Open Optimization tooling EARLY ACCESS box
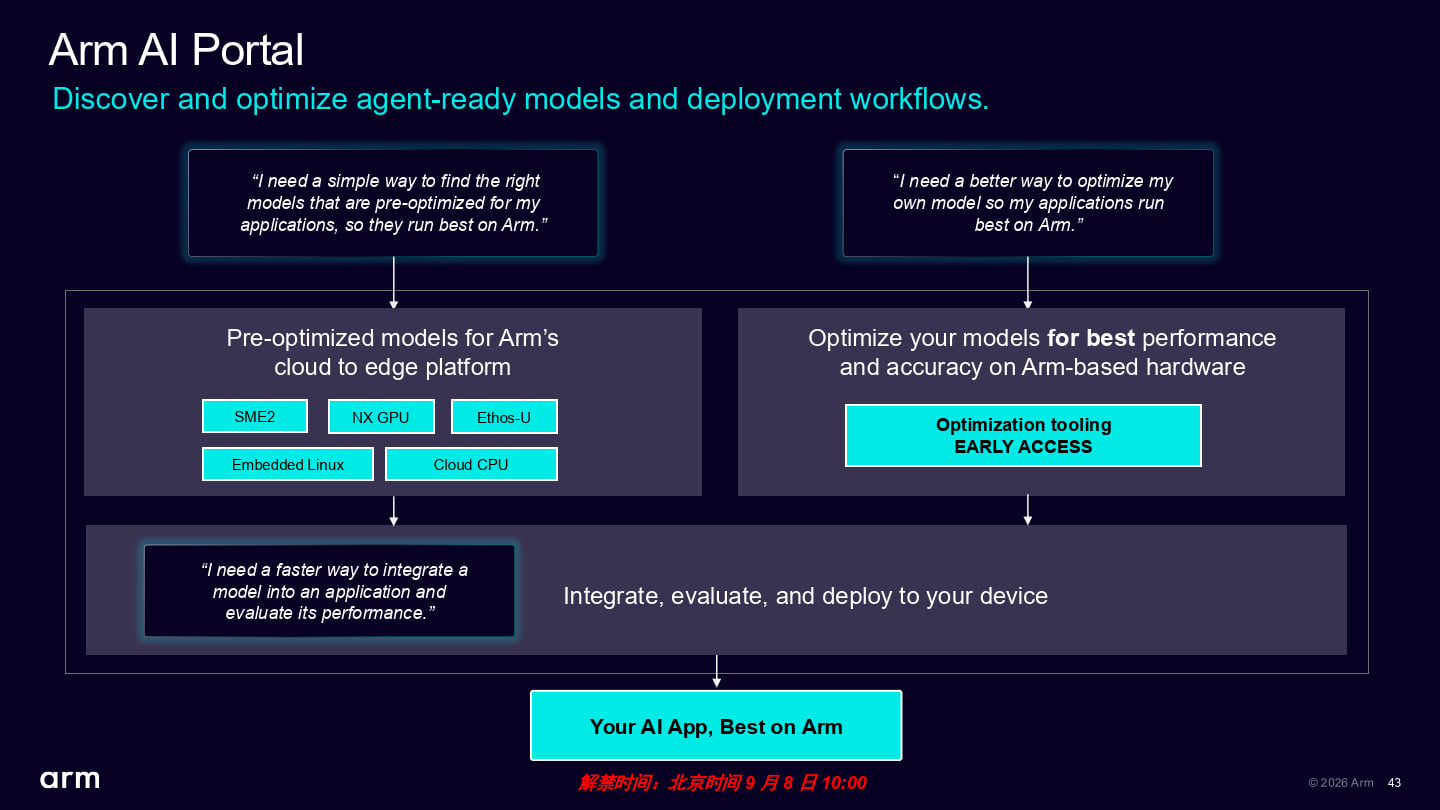 click(x=1023, y=436)
